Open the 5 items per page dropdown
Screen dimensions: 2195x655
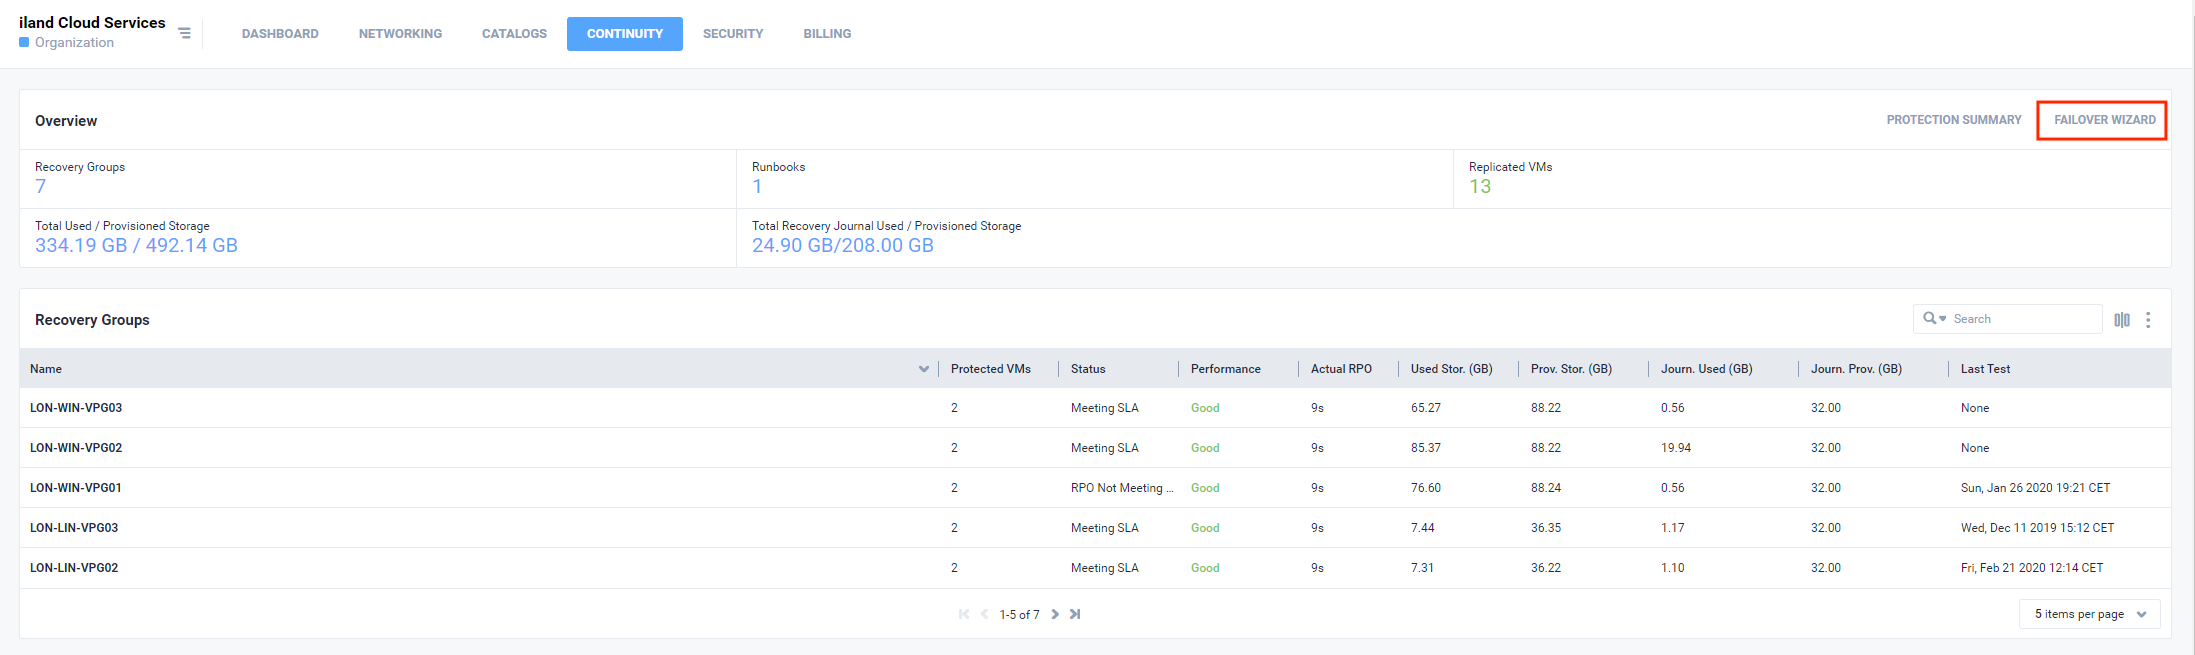click(x=2089, y=614)
